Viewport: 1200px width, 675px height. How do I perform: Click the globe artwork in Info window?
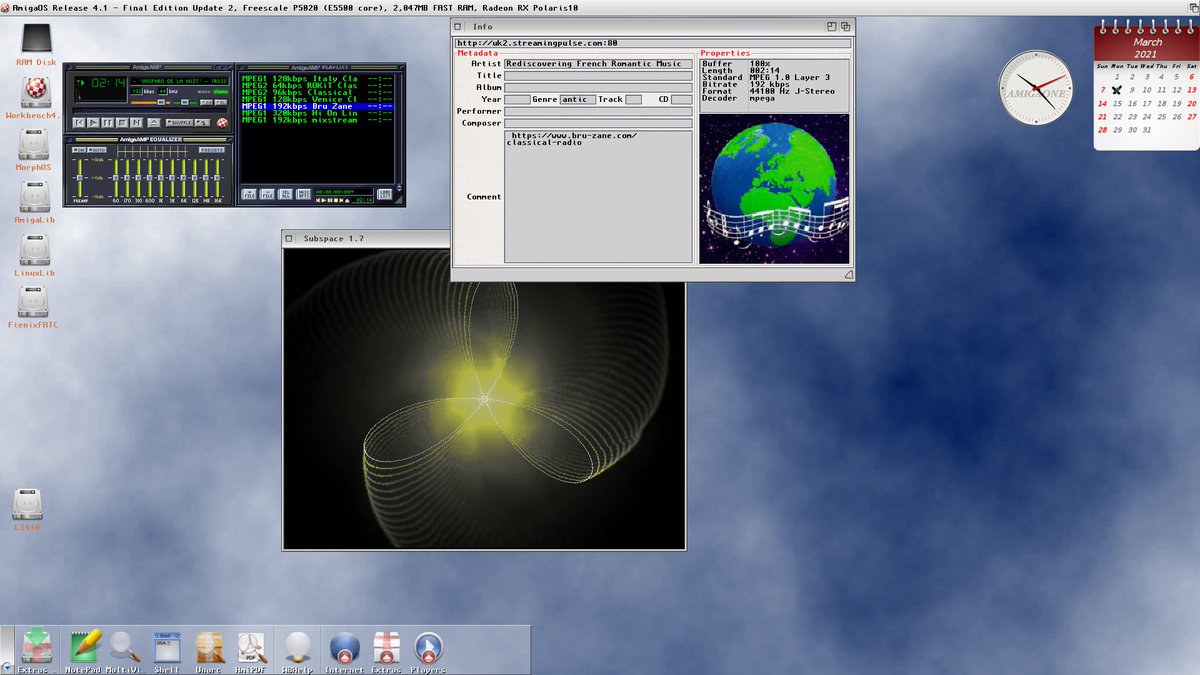775,188
